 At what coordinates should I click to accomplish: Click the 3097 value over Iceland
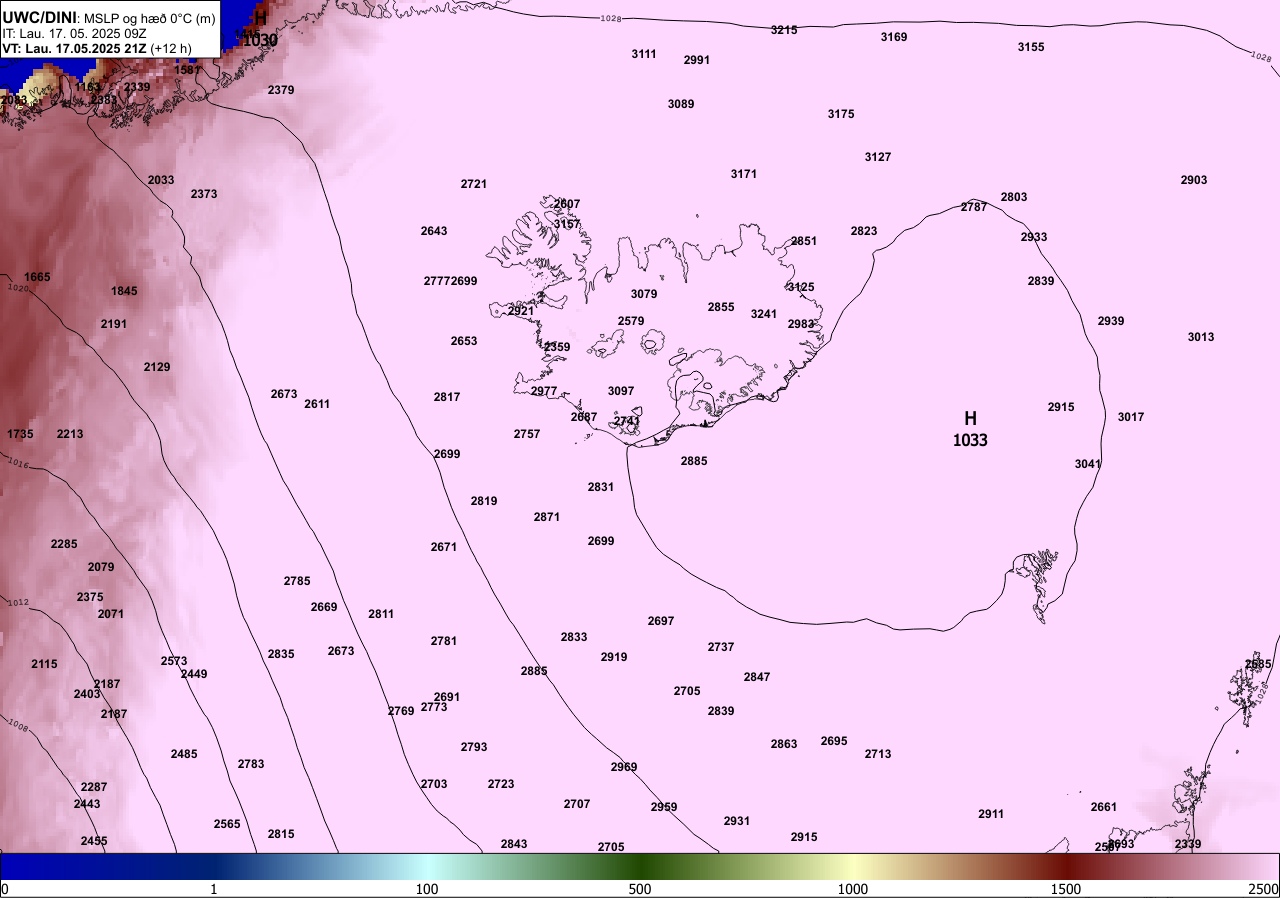coord(621,391)
